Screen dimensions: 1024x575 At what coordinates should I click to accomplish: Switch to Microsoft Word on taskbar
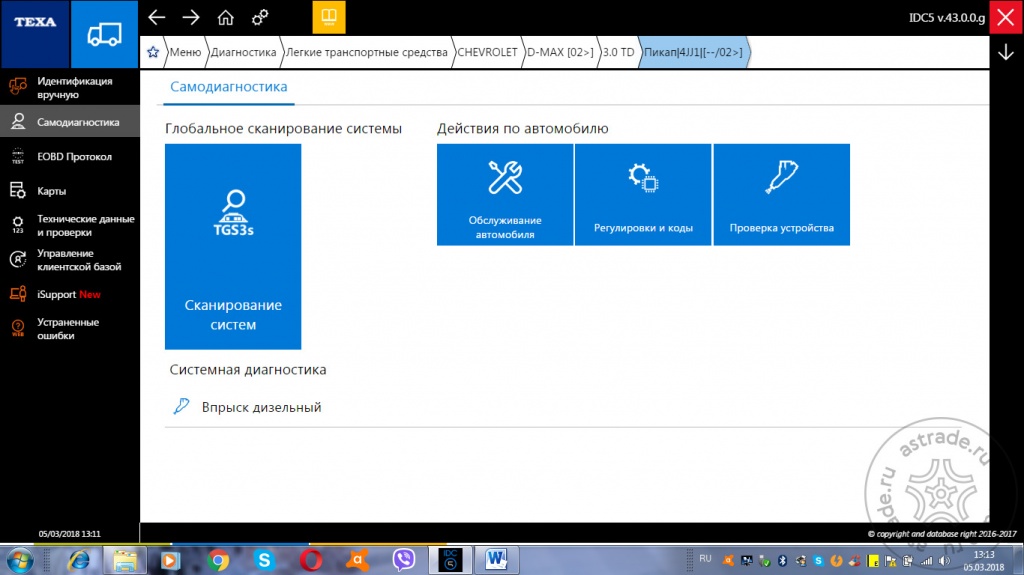(496, 560)
